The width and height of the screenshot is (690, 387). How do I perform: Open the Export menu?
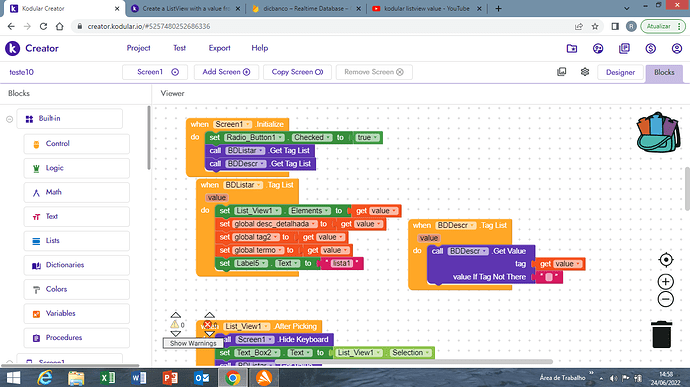click(x=219, y=48)
